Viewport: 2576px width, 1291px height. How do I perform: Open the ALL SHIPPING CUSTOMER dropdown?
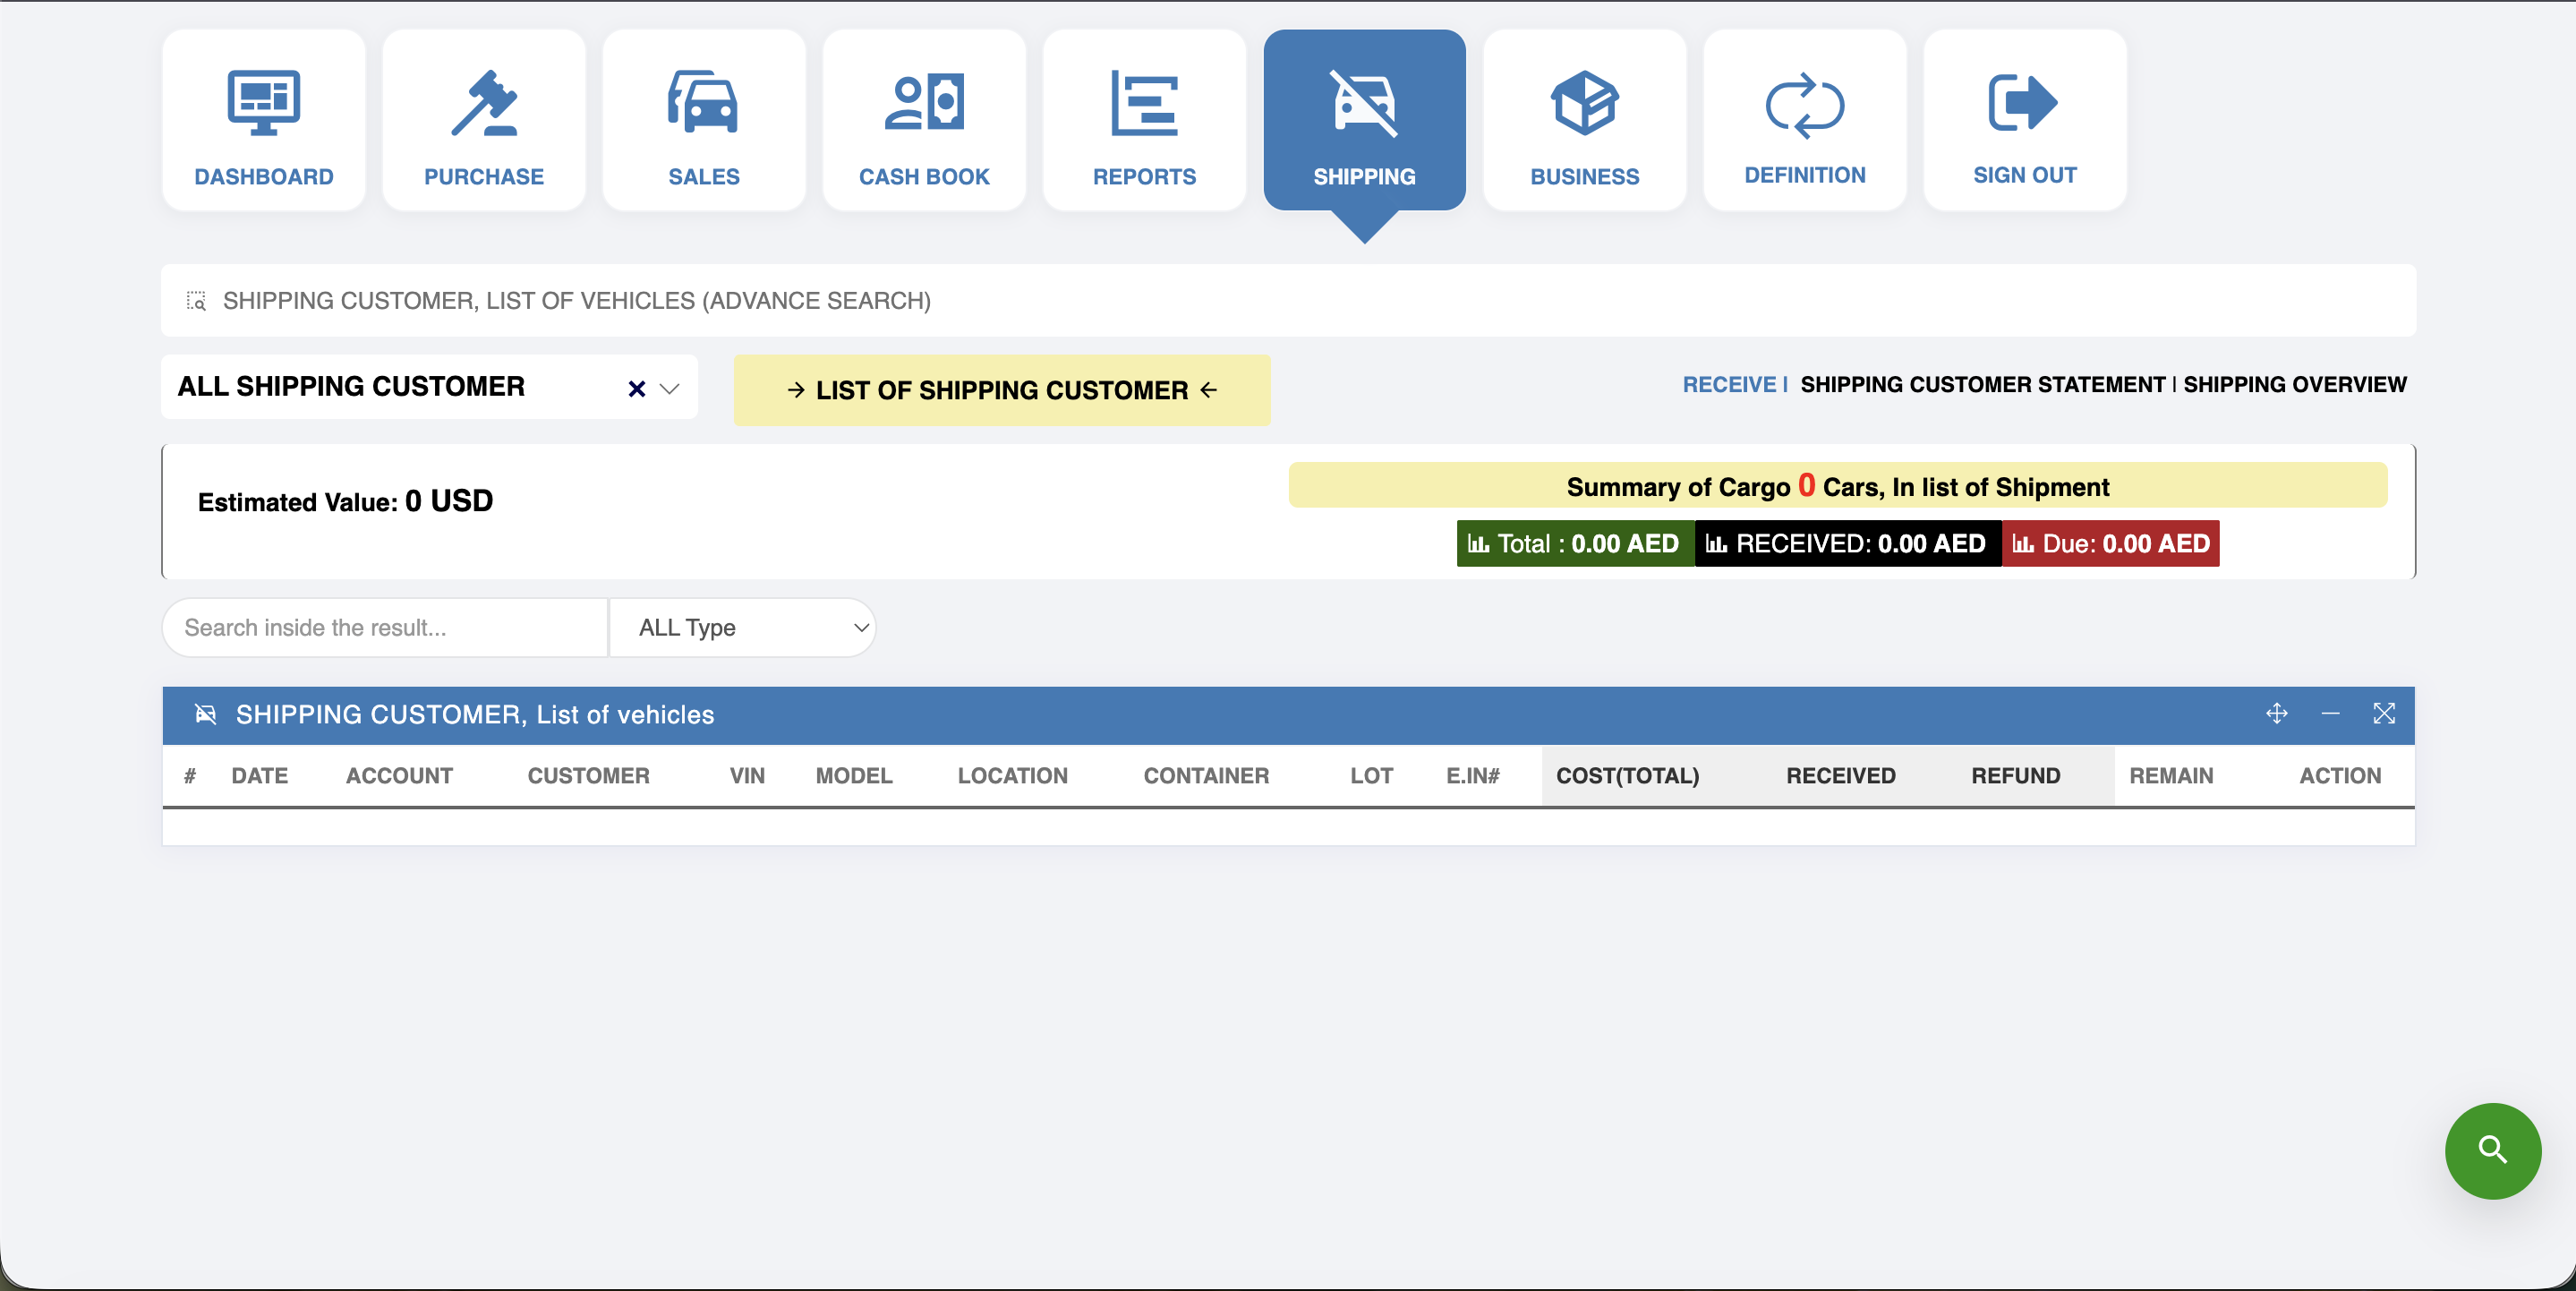pos(429,387)
